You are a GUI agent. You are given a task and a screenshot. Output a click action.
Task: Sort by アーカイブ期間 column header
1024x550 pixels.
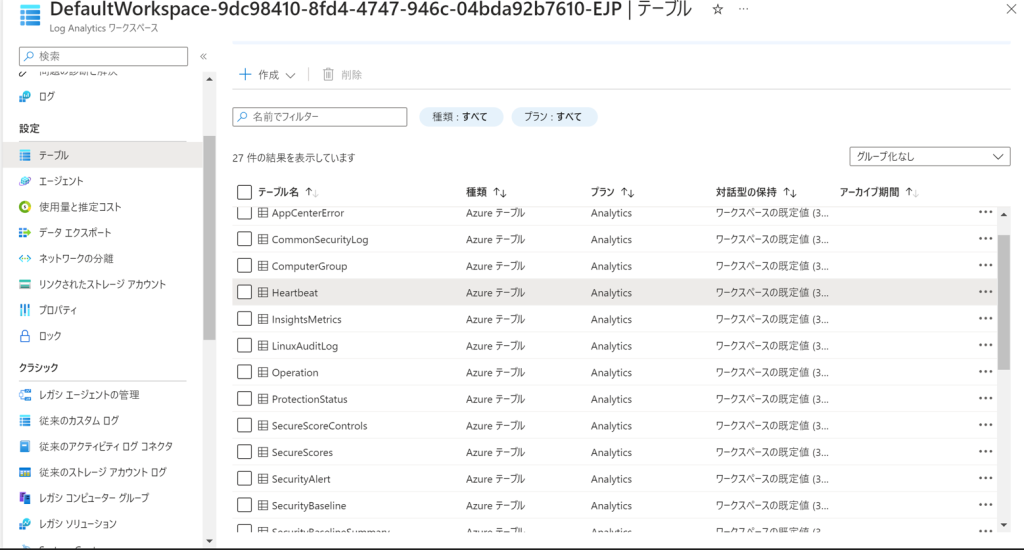pos(878,192)
